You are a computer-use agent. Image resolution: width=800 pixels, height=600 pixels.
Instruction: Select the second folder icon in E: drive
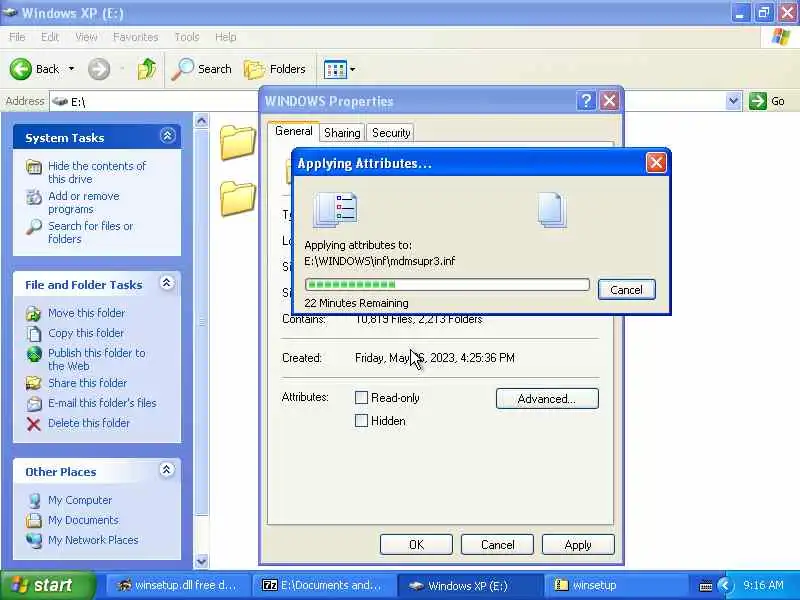238,198
